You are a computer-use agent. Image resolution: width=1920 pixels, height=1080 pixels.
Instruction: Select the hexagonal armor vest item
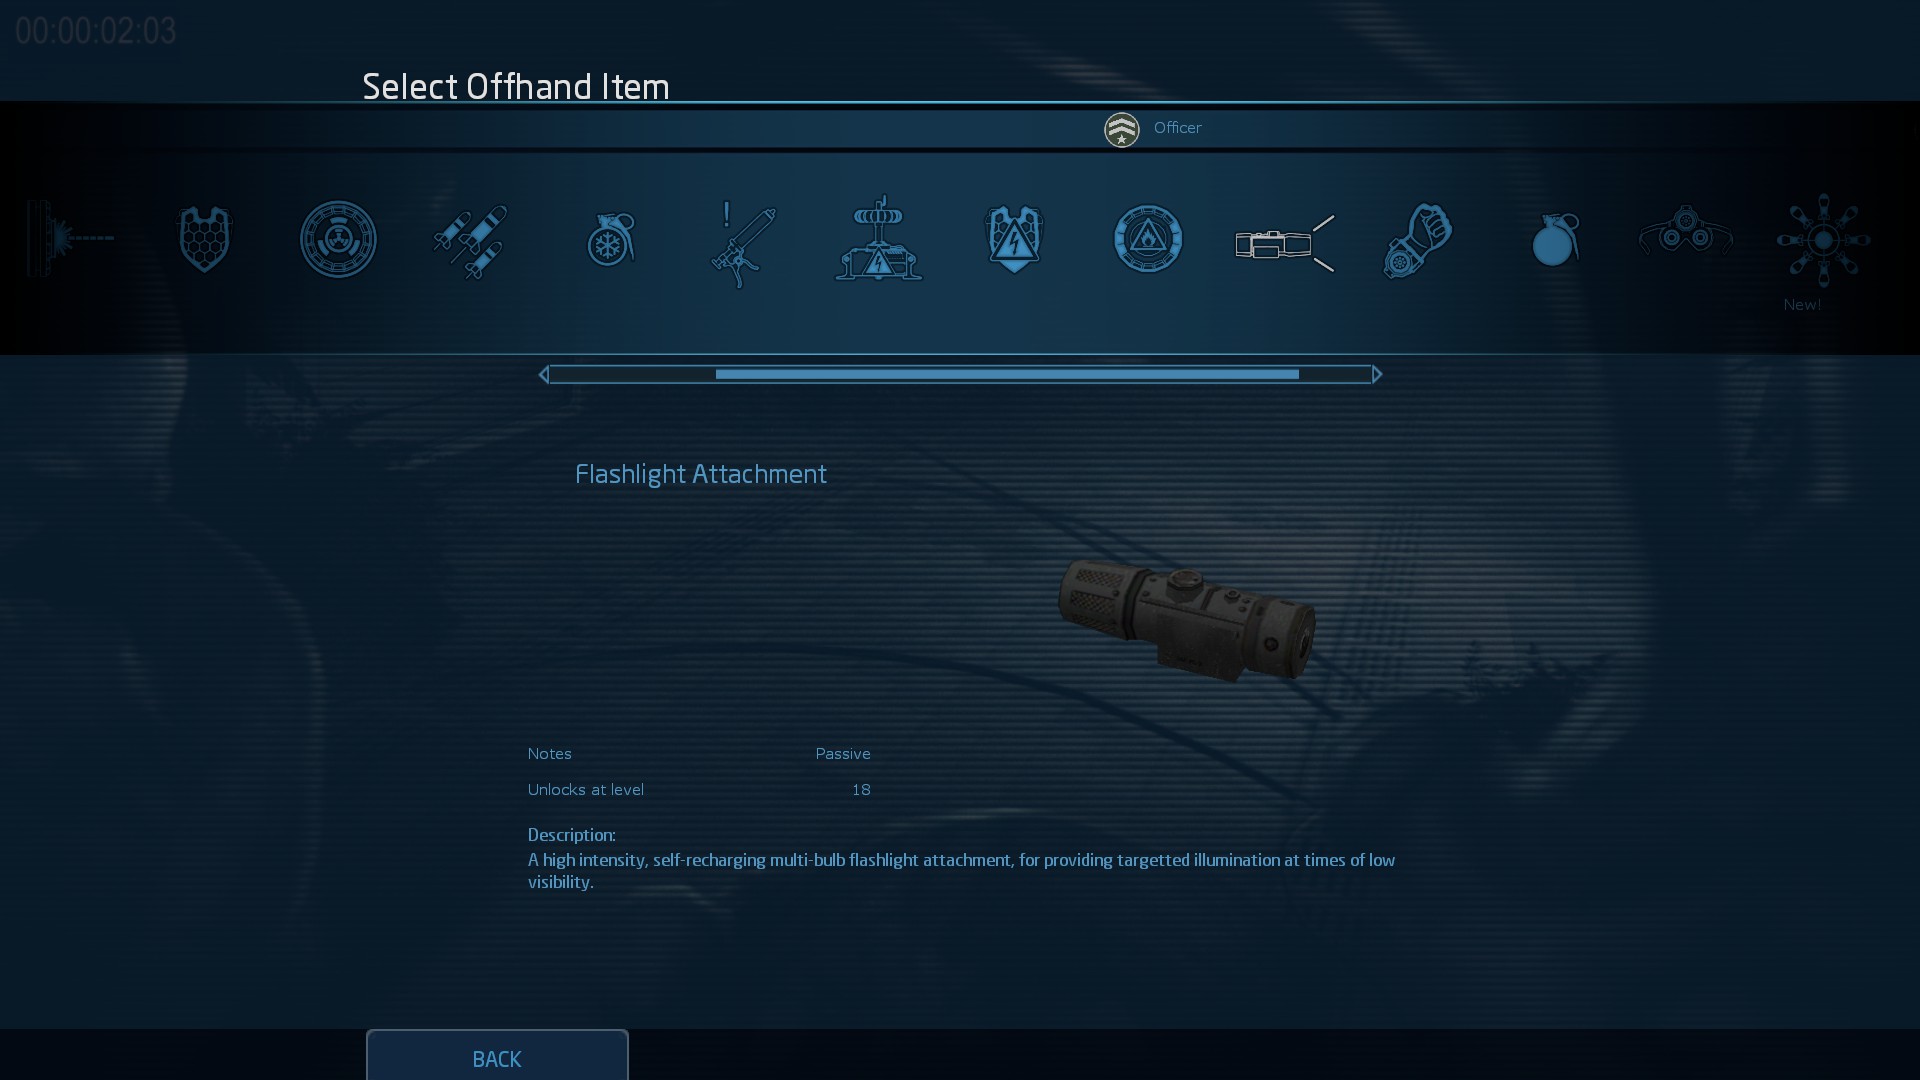(205, 239)
